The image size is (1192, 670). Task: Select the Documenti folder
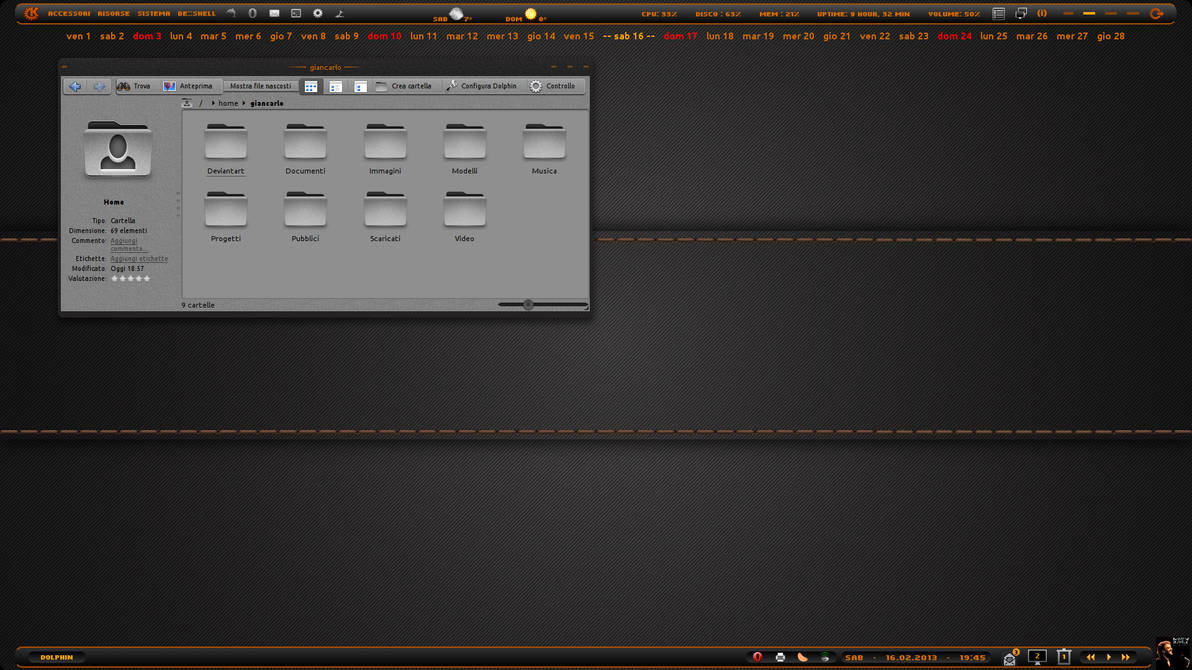pos(305,150)
